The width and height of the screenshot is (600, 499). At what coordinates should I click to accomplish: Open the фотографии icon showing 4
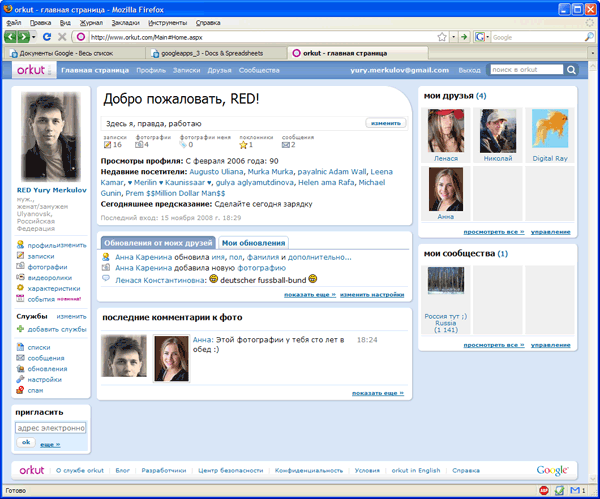139,145
